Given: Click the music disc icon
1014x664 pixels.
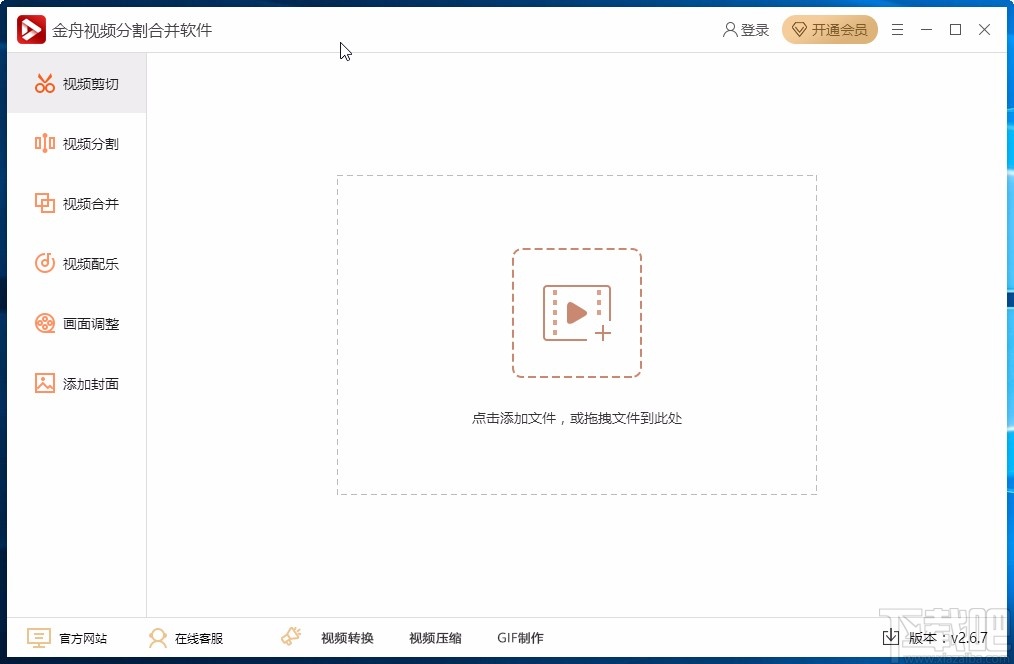Looking at the screenshot, I should 45,263.
